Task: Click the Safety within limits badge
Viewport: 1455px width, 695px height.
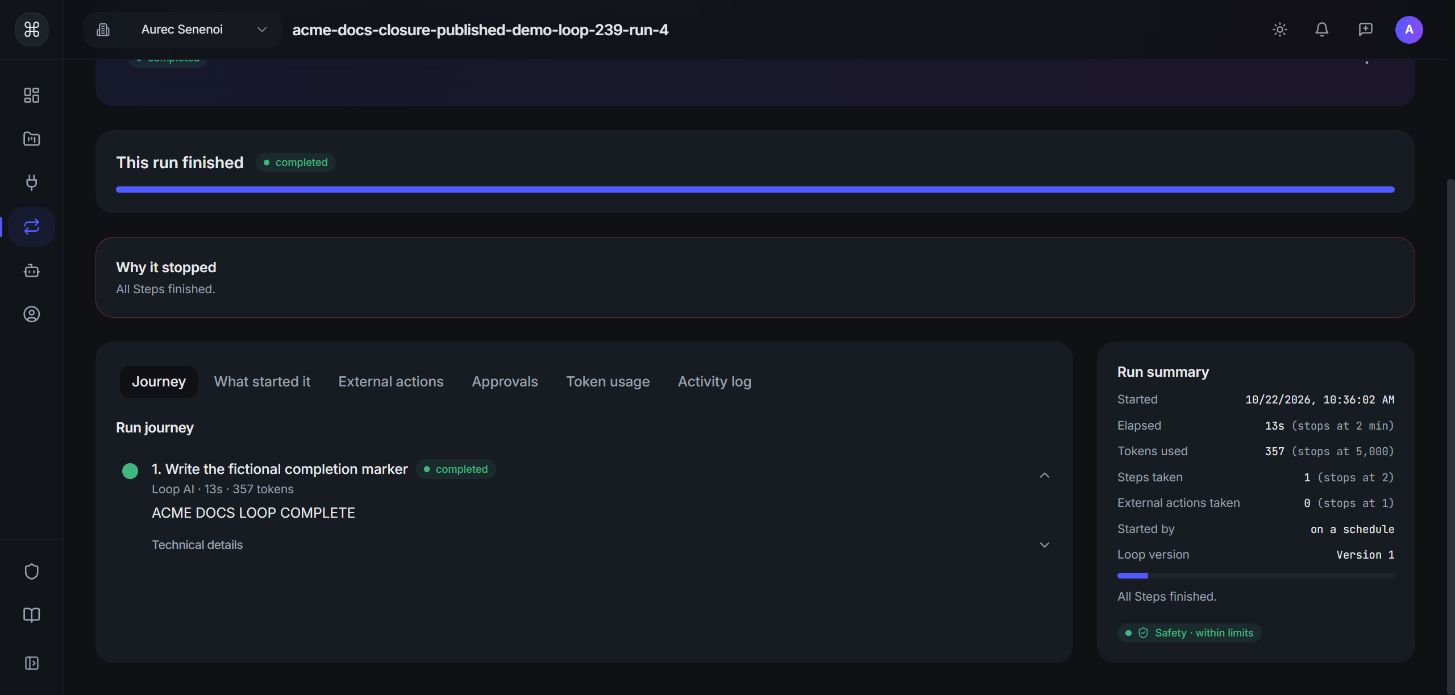Action: coord(1189,633)
